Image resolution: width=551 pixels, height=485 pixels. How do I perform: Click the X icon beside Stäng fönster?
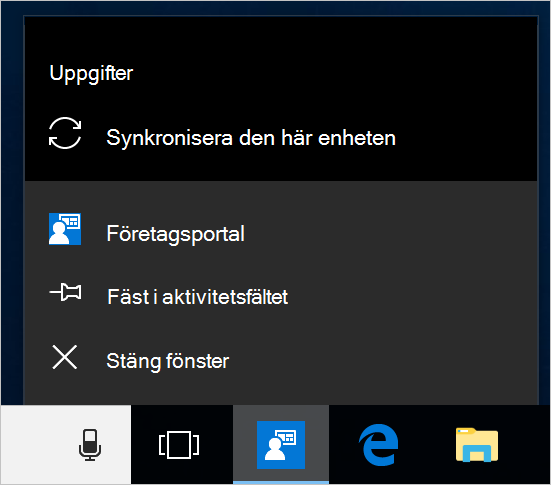[65, 357]
